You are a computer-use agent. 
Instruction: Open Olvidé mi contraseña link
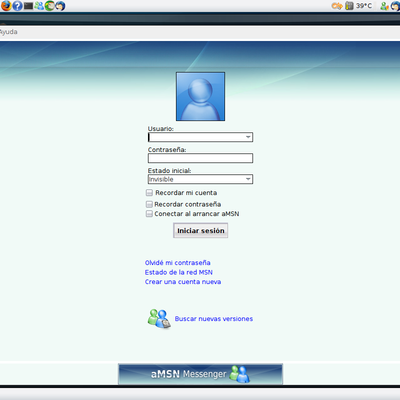pos(177,263)
